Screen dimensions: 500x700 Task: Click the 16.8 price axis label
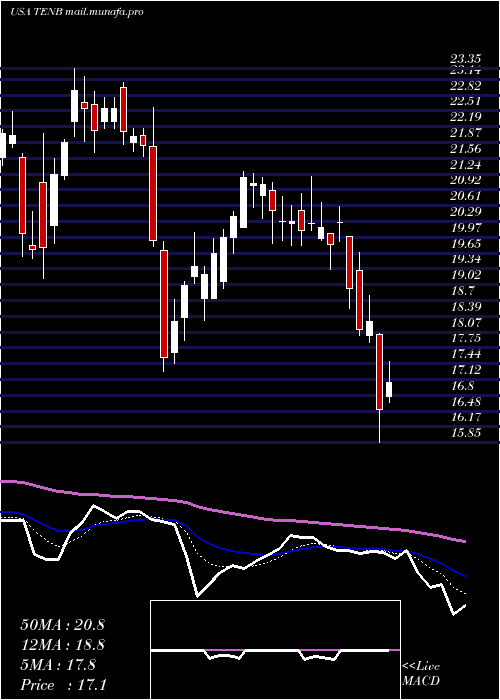click(462, 386)
